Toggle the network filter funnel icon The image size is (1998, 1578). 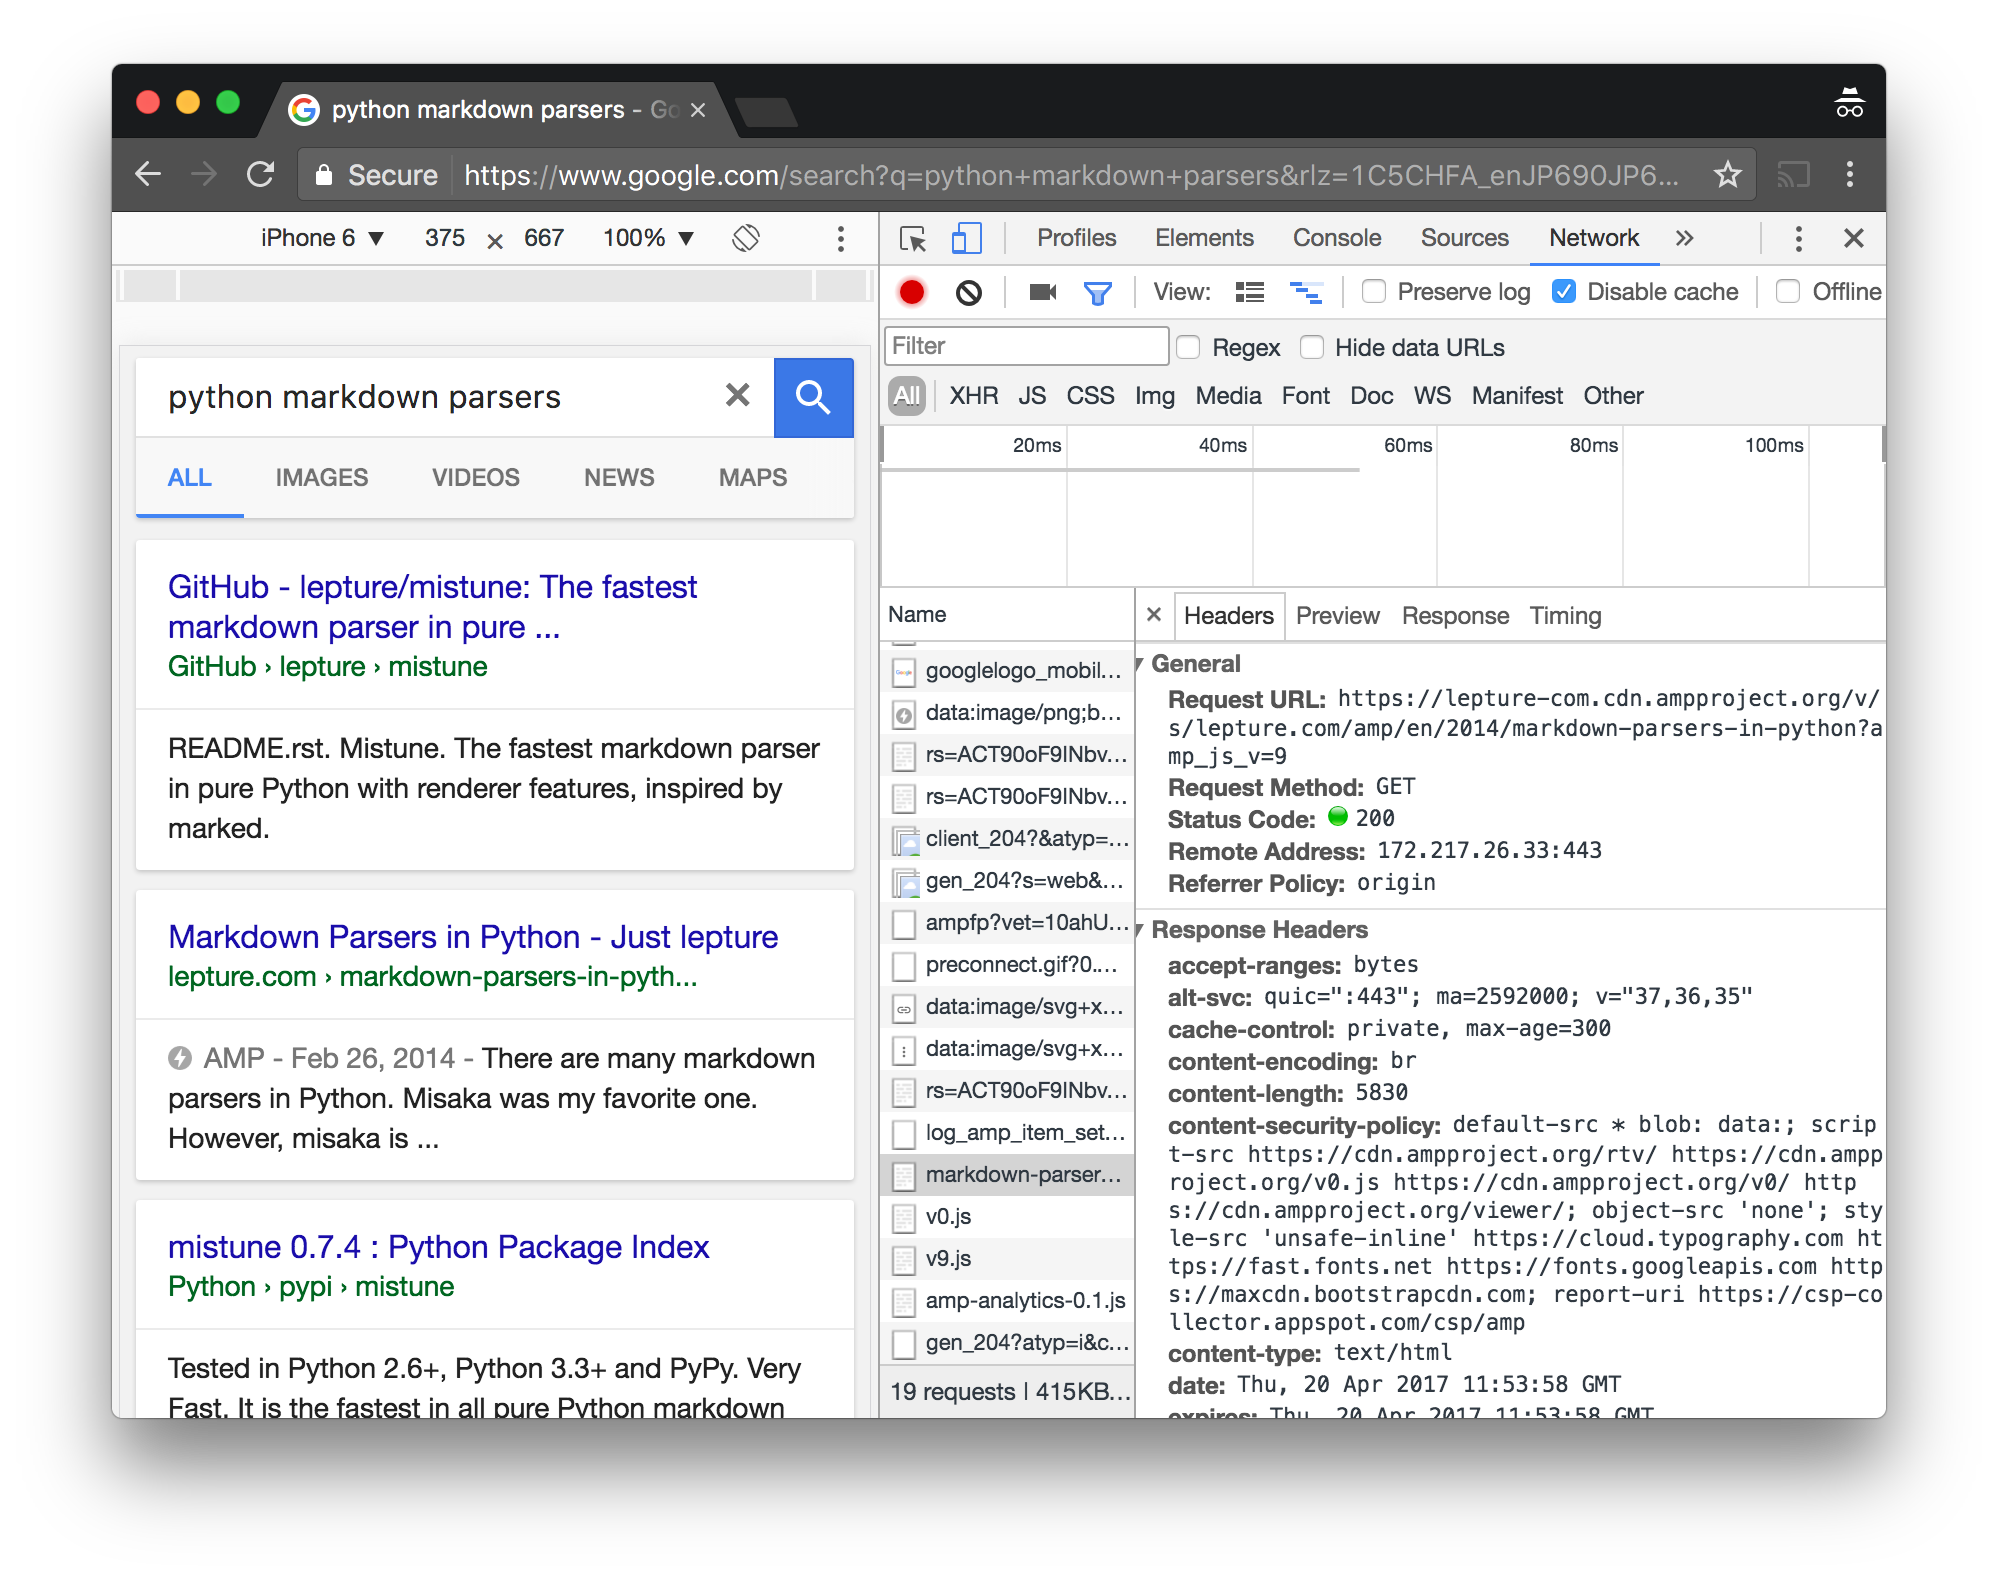pyautogui.click(x=1097, y=293)
